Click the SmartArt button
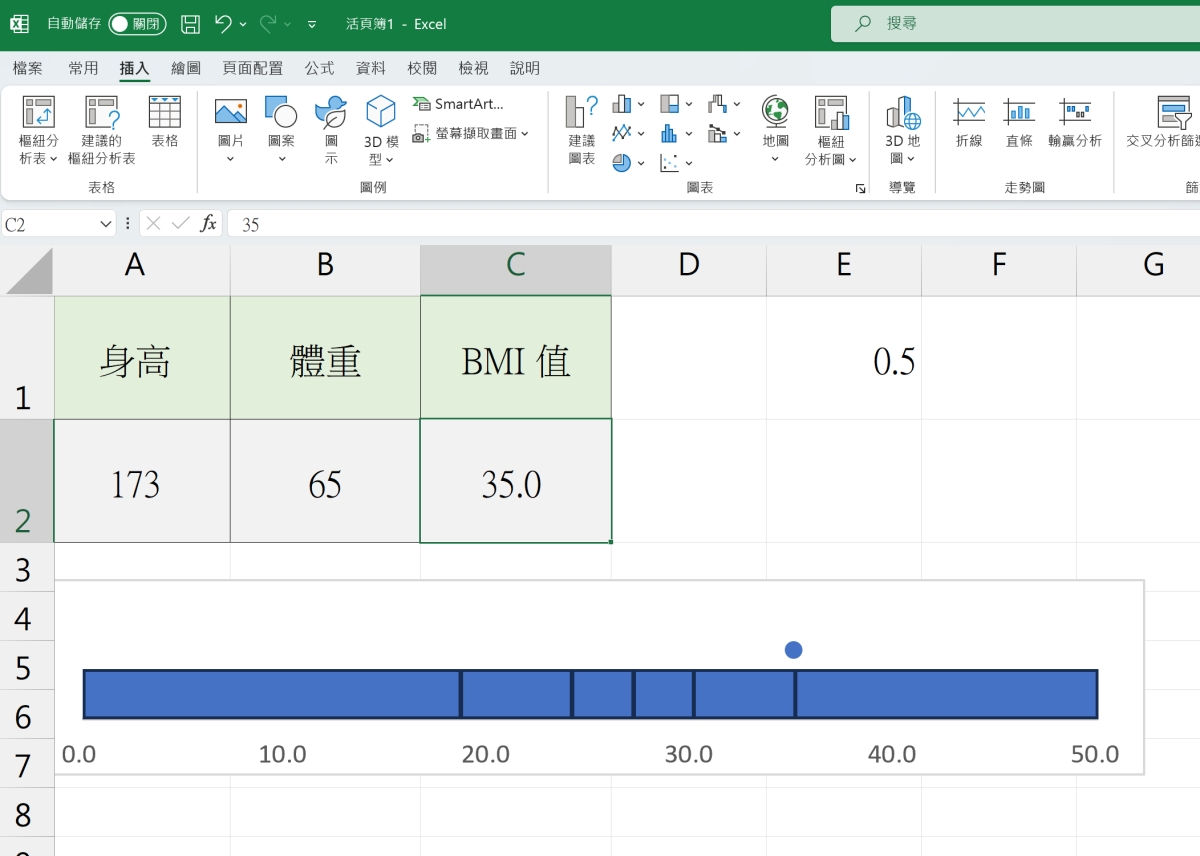 (x=458, y=104)
